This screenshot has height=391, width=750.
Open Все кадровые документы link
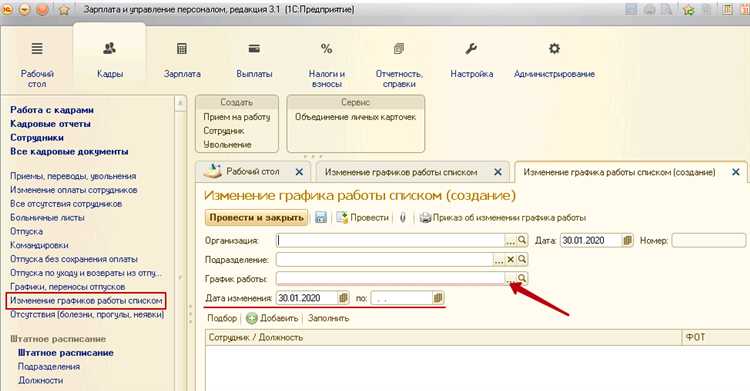coord(69,152)
